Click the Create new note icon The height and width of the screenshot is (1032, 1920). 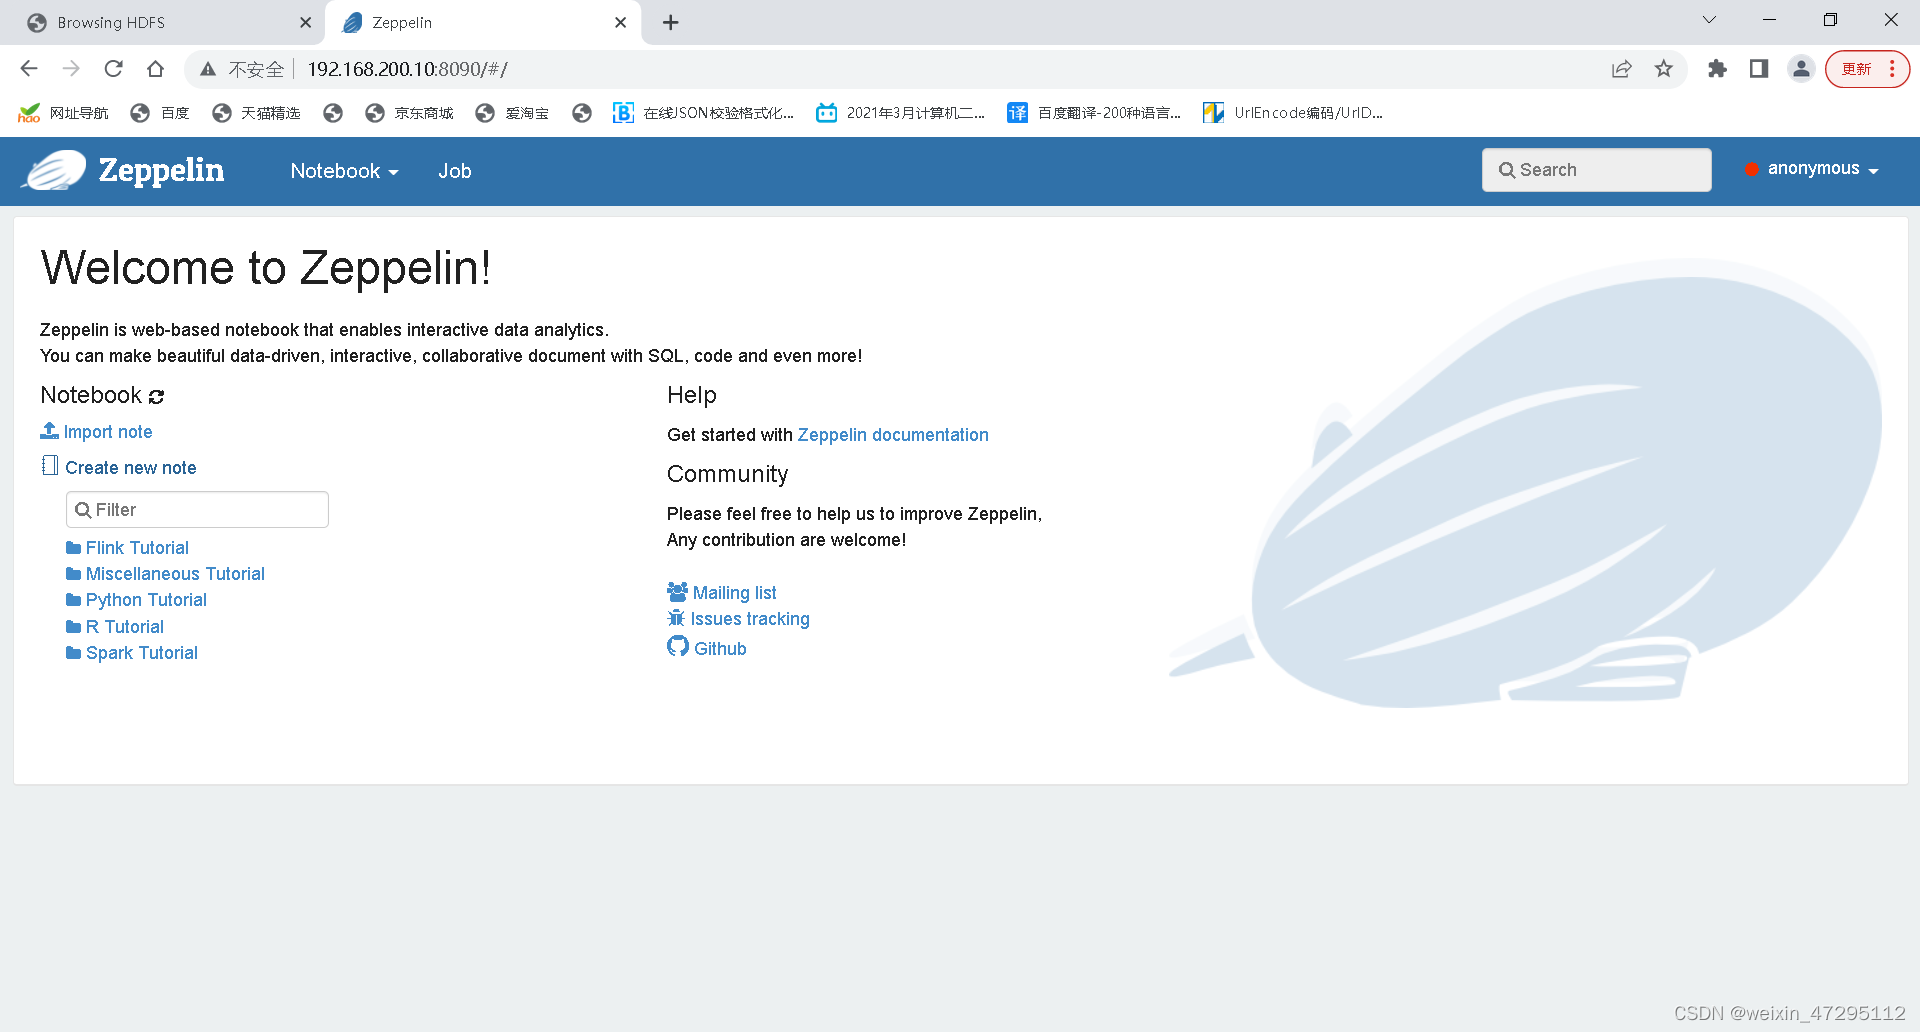[x=49, y=466]
